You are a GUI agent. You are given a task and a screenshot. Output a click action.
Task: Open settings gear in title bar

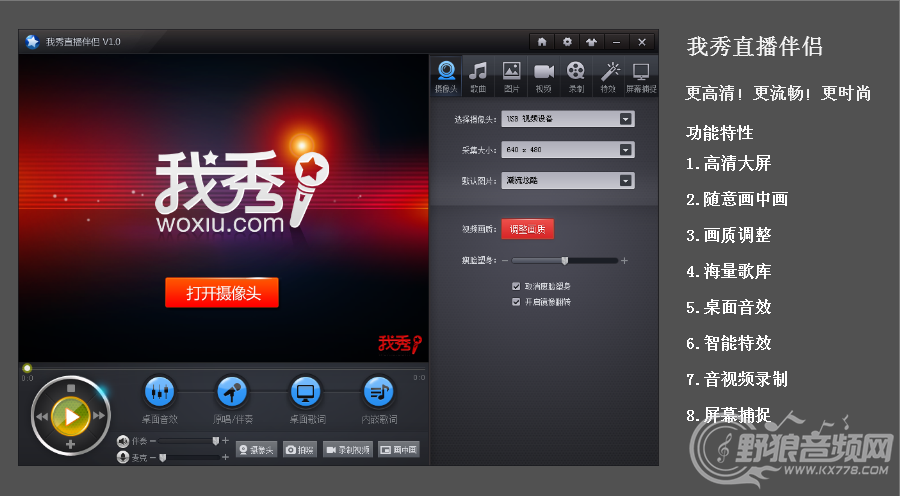point(567,42)
